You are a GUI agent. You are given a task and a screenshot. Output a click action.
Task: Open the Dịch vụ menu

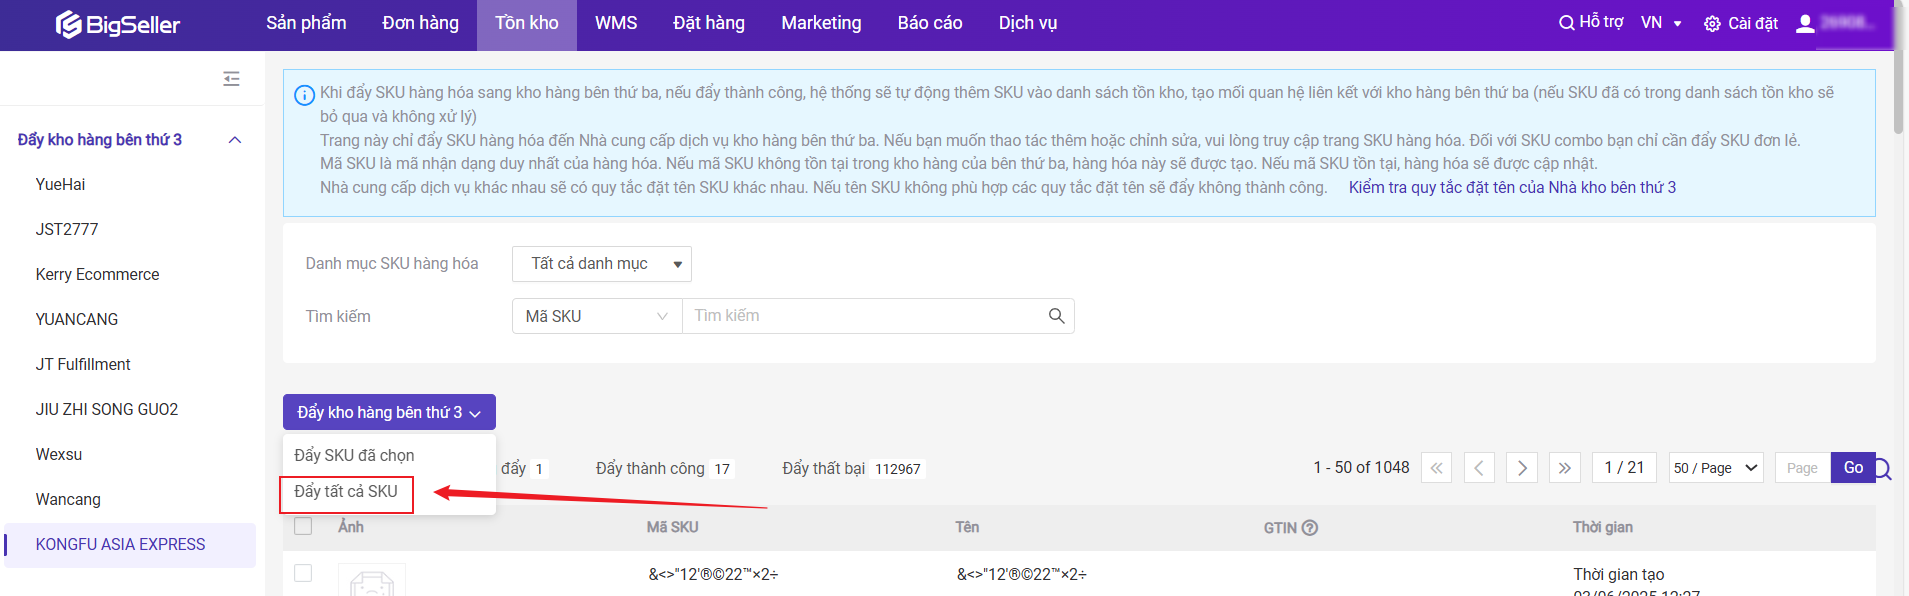point(1028,23)
